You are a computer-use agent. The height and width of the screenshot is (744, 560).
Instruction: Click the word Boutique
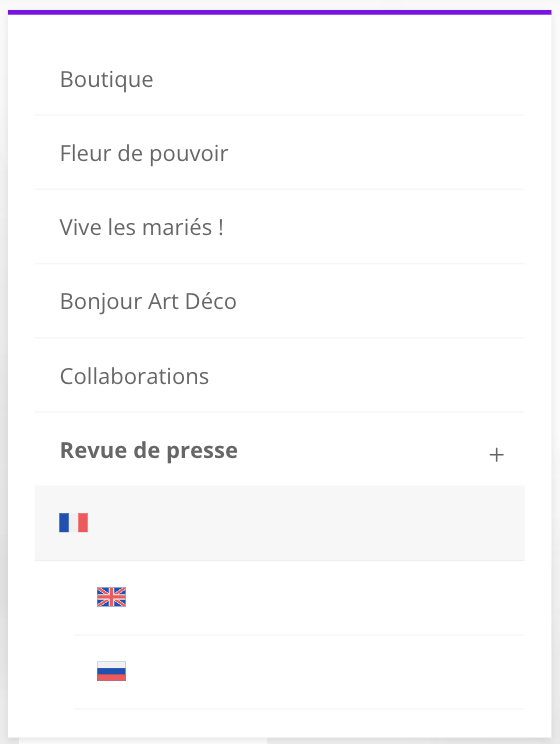(106, 79)
